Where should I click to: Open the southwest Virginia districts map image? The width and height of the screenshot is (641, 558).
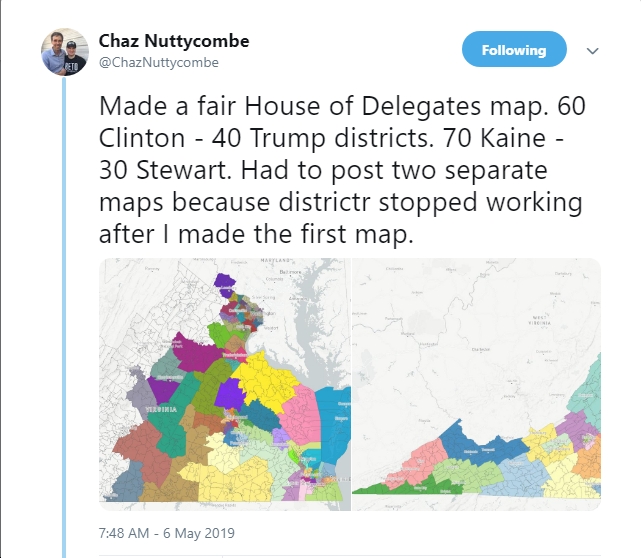coord(476,384)
